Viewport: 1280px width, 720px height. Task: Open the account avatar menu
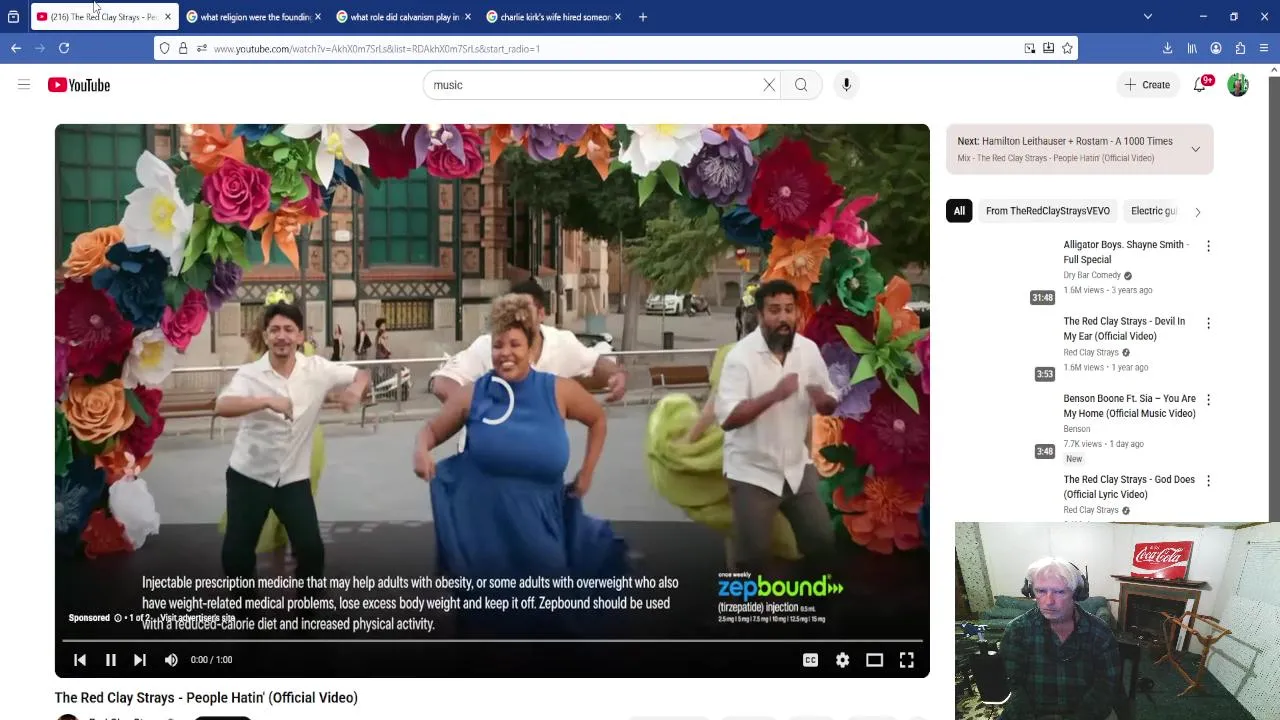point(1238,85)
